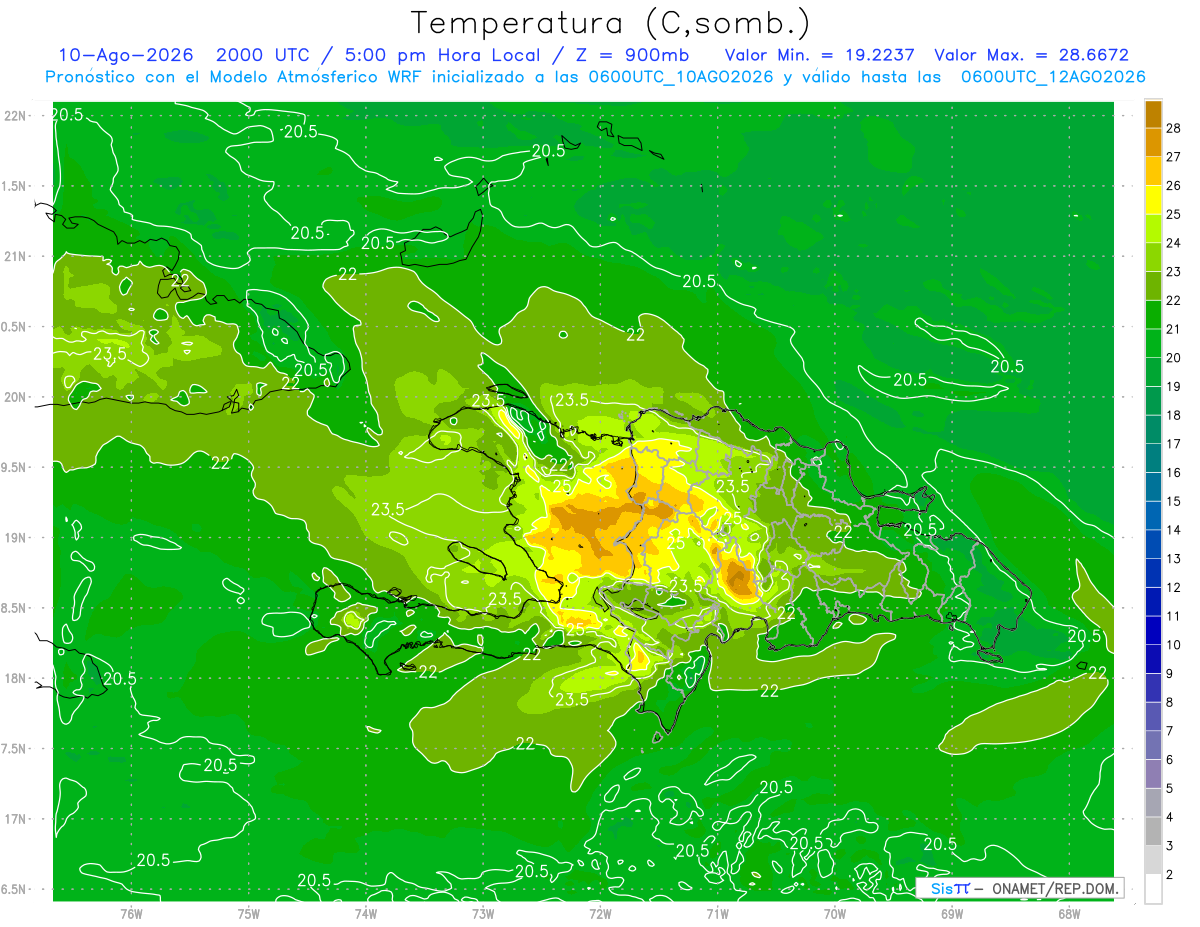Select the purple legend swatch between 5 and 6

[x=1153, y=774]
